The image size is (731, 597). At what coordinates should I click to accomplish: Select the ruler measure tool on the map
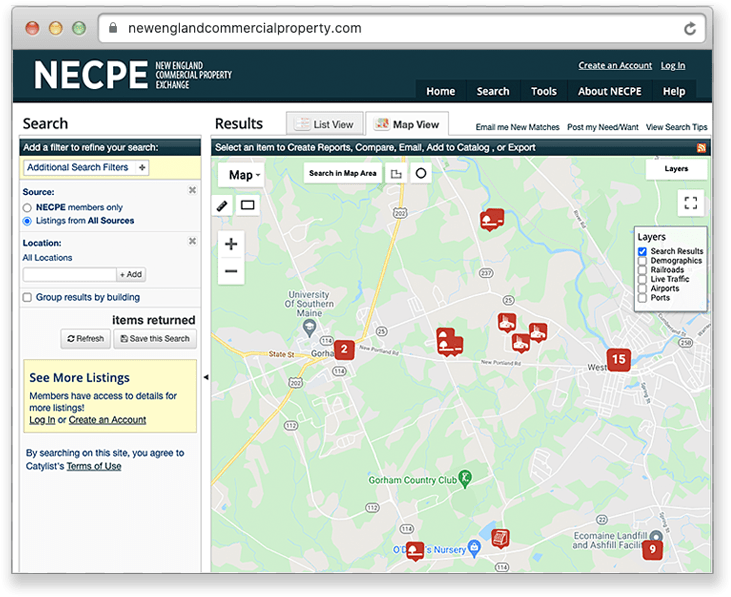pos(222,205)
